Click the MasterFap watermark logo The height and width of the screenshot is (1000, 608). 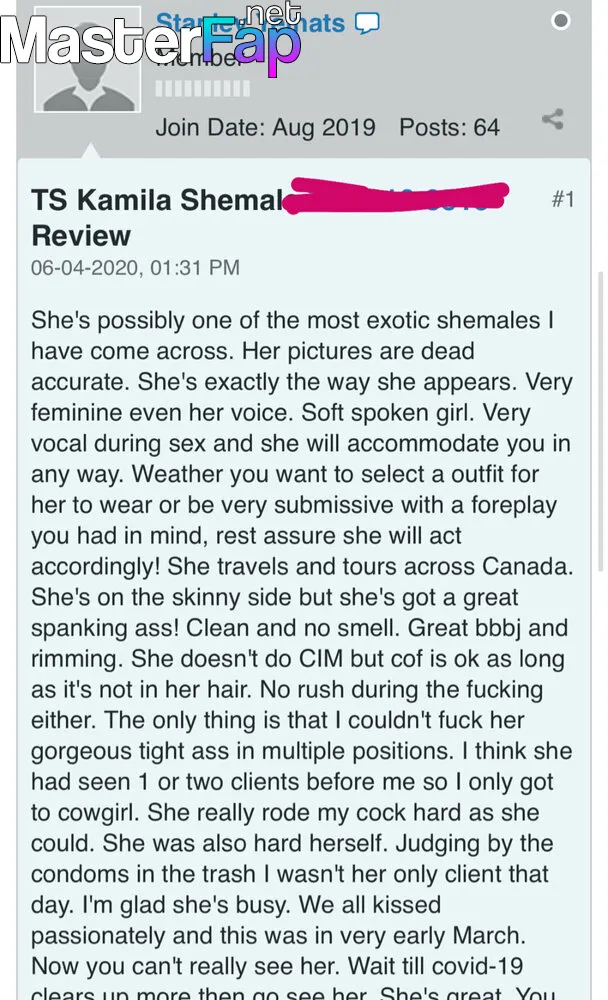tap(151, 41)
